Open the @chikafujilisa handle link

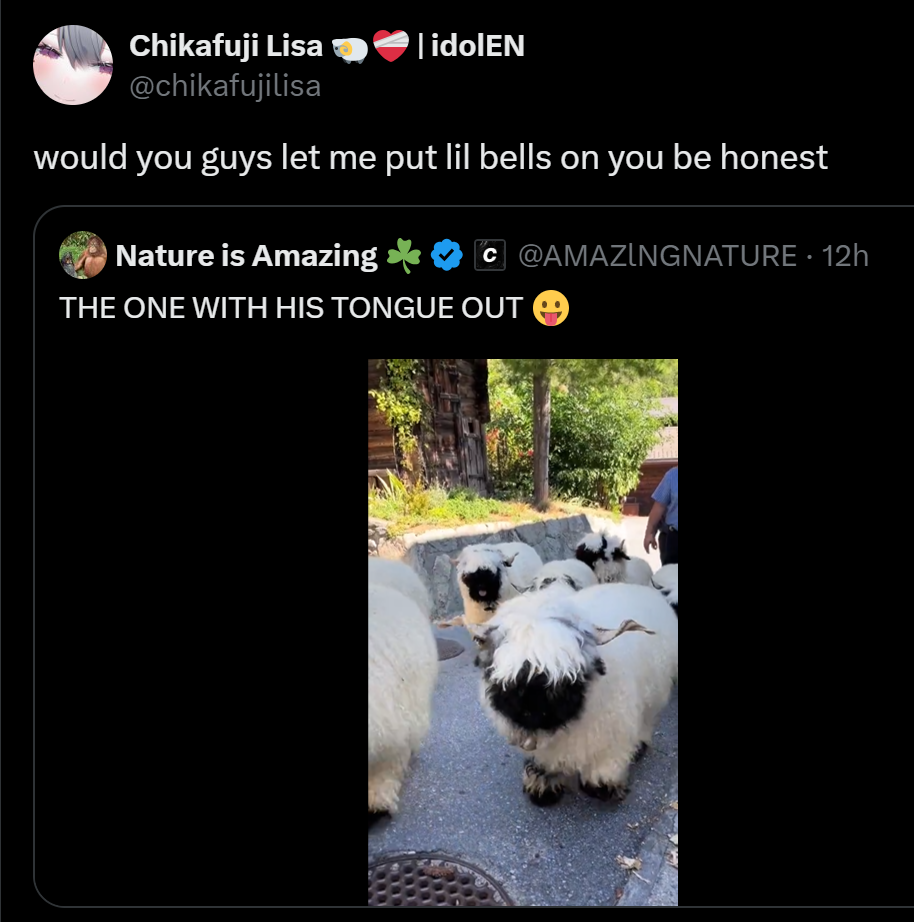[x=225, y=86]
